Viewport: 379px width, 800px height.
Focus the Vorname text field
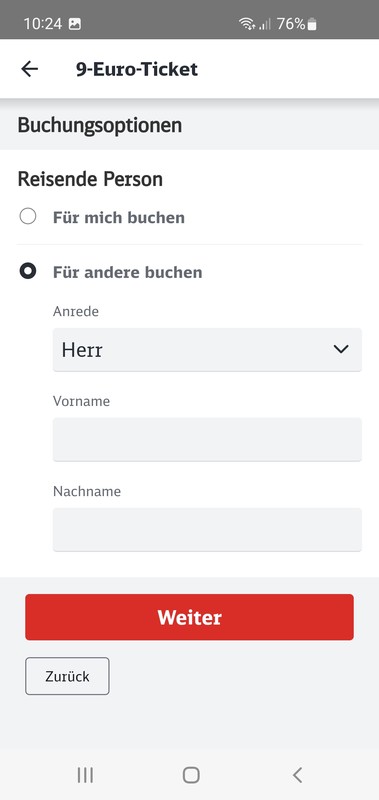(x=207, y=439)
